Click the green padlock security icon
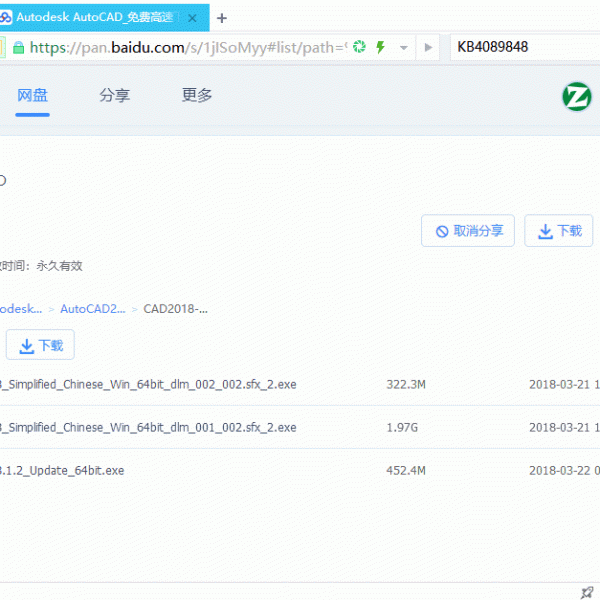This screenshot has width=600, height=600. coord(18,47)
